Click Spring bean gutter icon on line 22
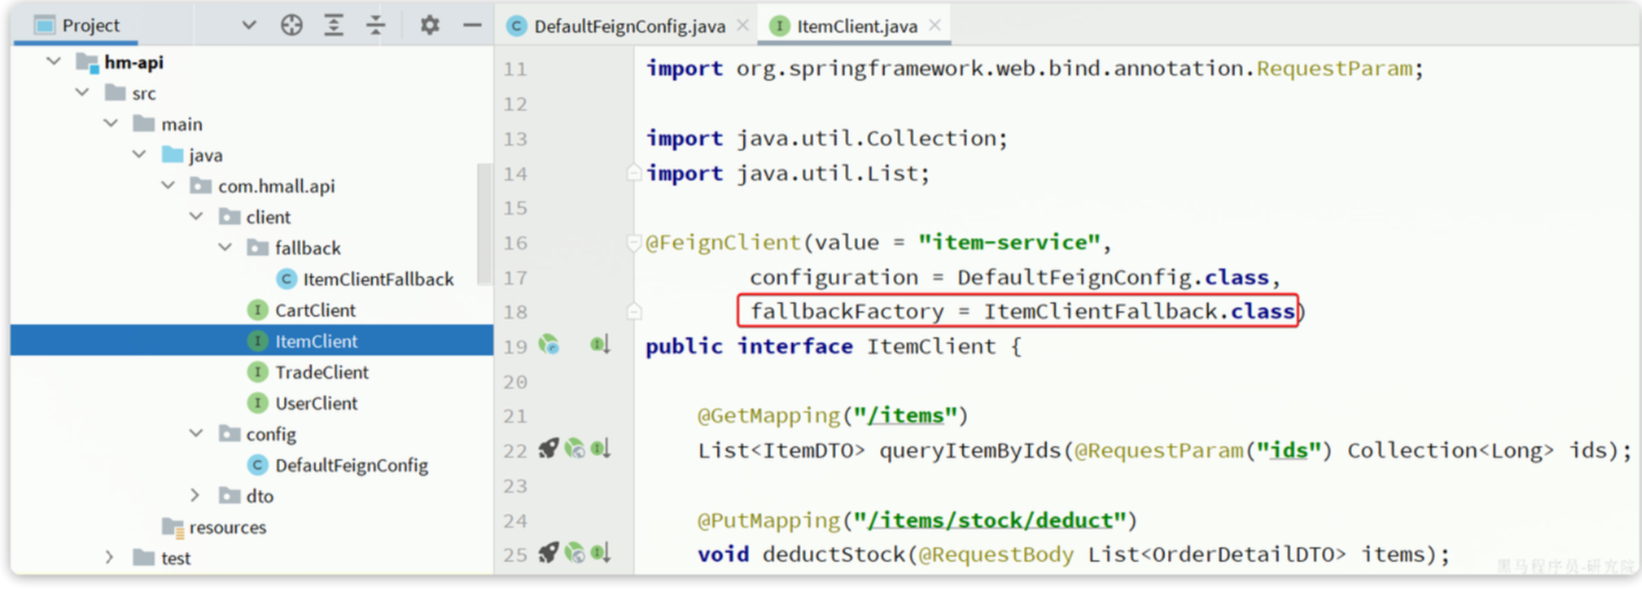The width and height of the screenshot is (1642, 590). pos(574,449)
